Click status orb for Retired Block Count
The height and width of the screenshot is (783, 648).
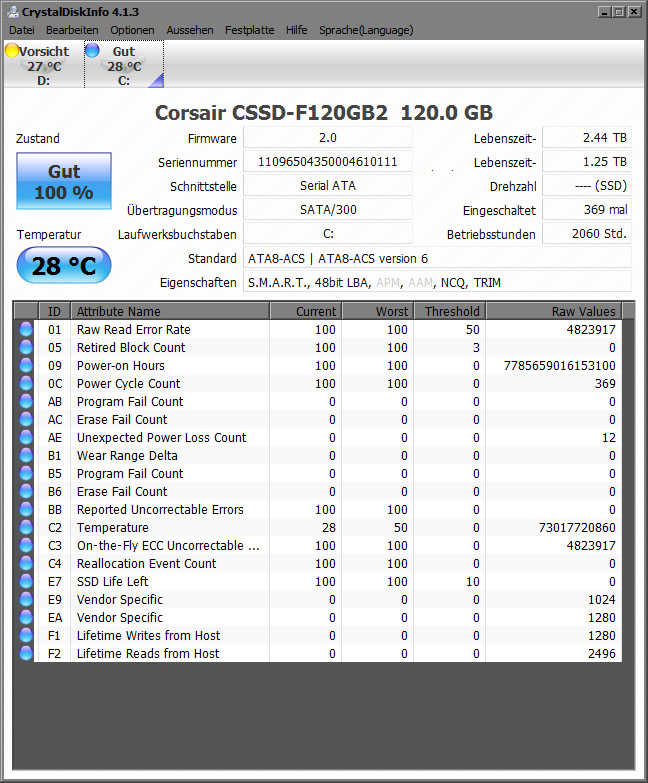click(x=26, y=348)
